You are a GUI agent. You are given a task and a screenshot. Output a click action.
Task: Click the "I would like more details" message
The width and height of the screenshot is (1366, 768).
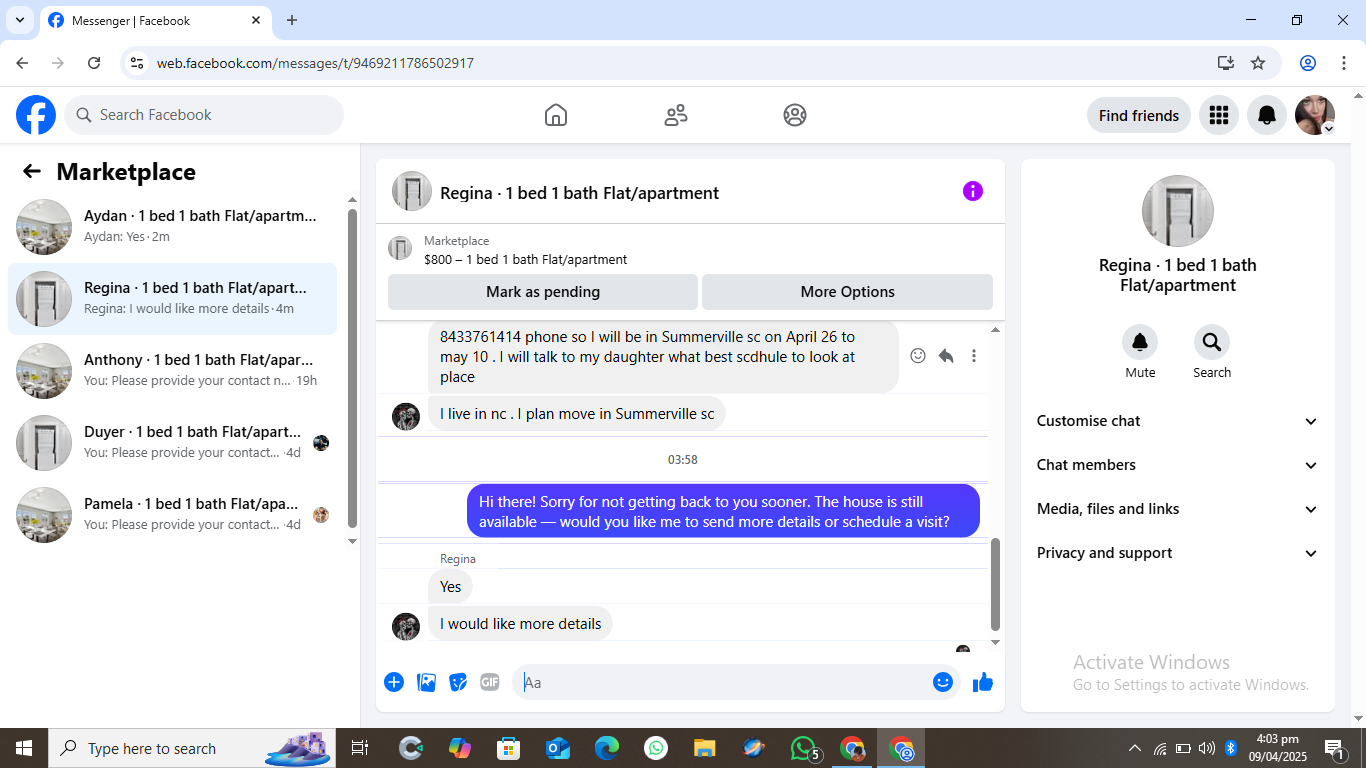[520, 624]
